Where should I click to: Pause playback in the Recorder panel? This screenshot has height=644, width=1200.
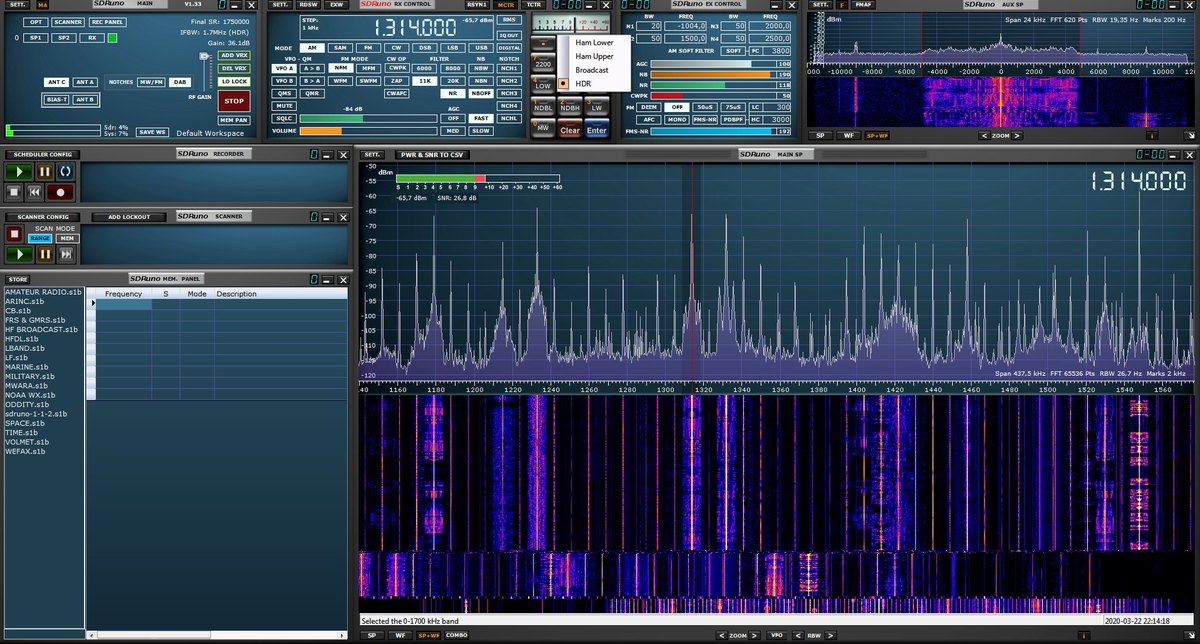click(x=45, y=172)
